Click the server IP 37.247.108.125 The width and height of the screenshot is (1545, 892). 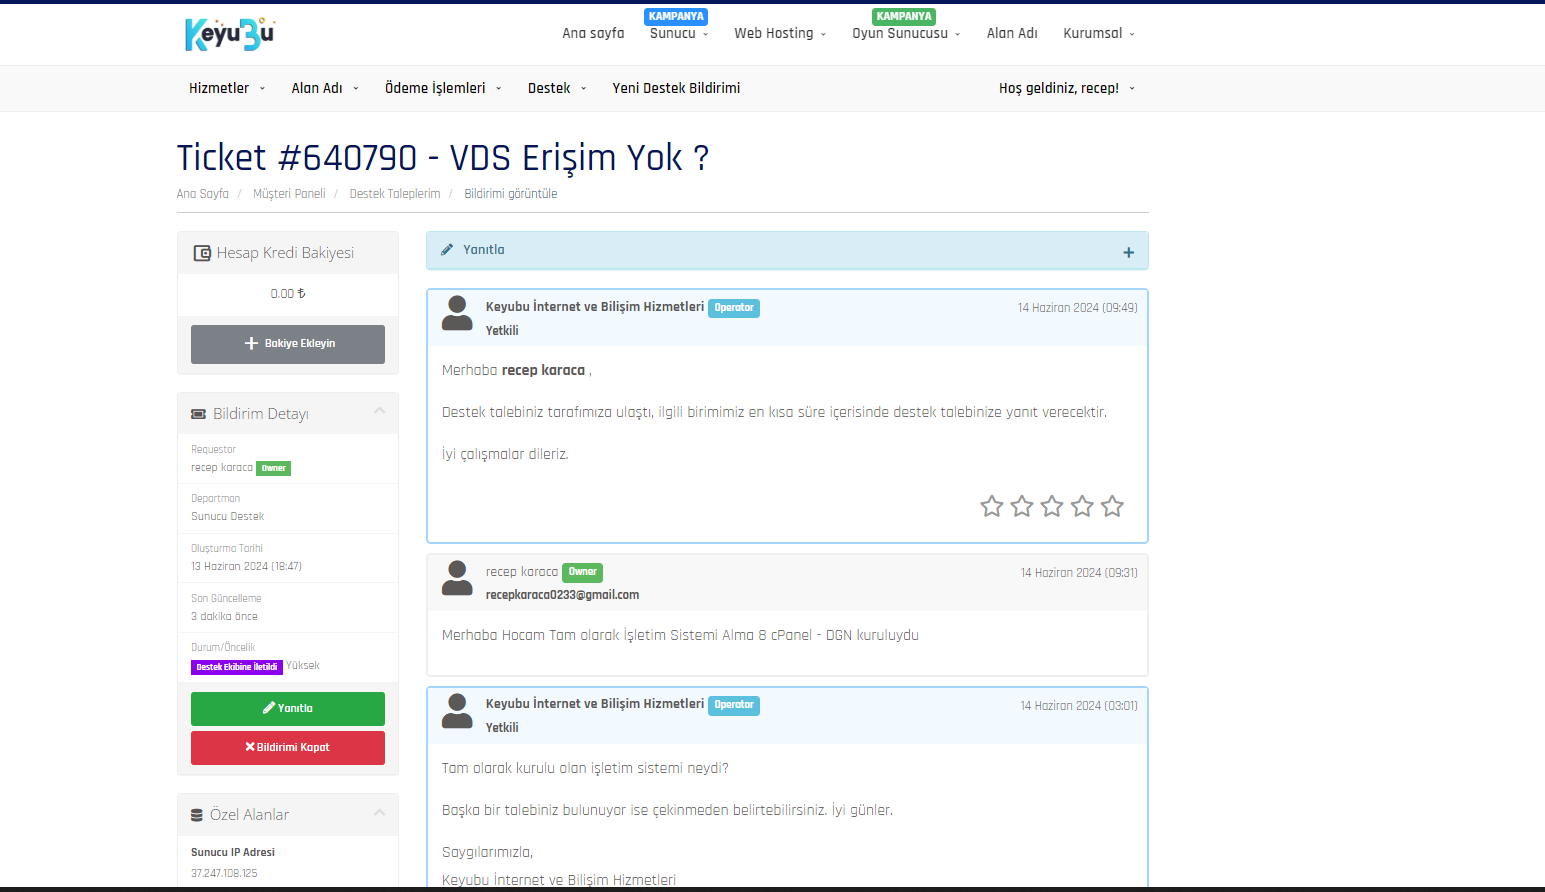pos(224,873)
